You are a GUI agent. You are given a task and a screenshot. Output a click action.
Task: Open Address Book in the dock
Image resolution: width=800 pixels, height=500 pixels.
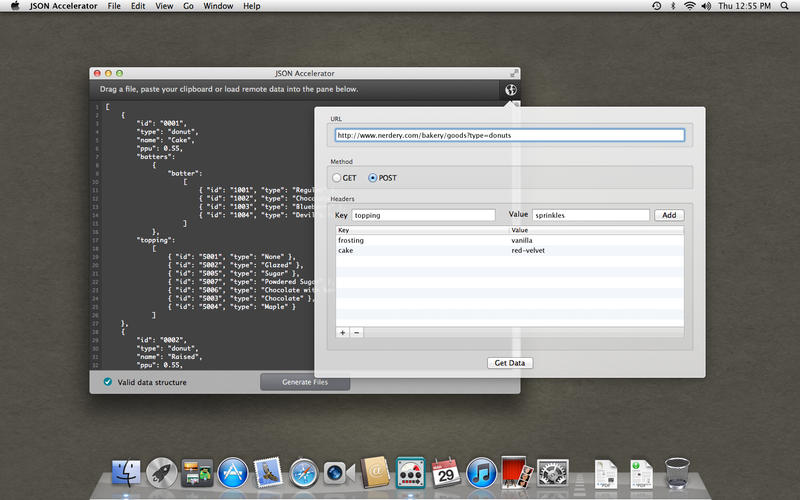point(374,472)
